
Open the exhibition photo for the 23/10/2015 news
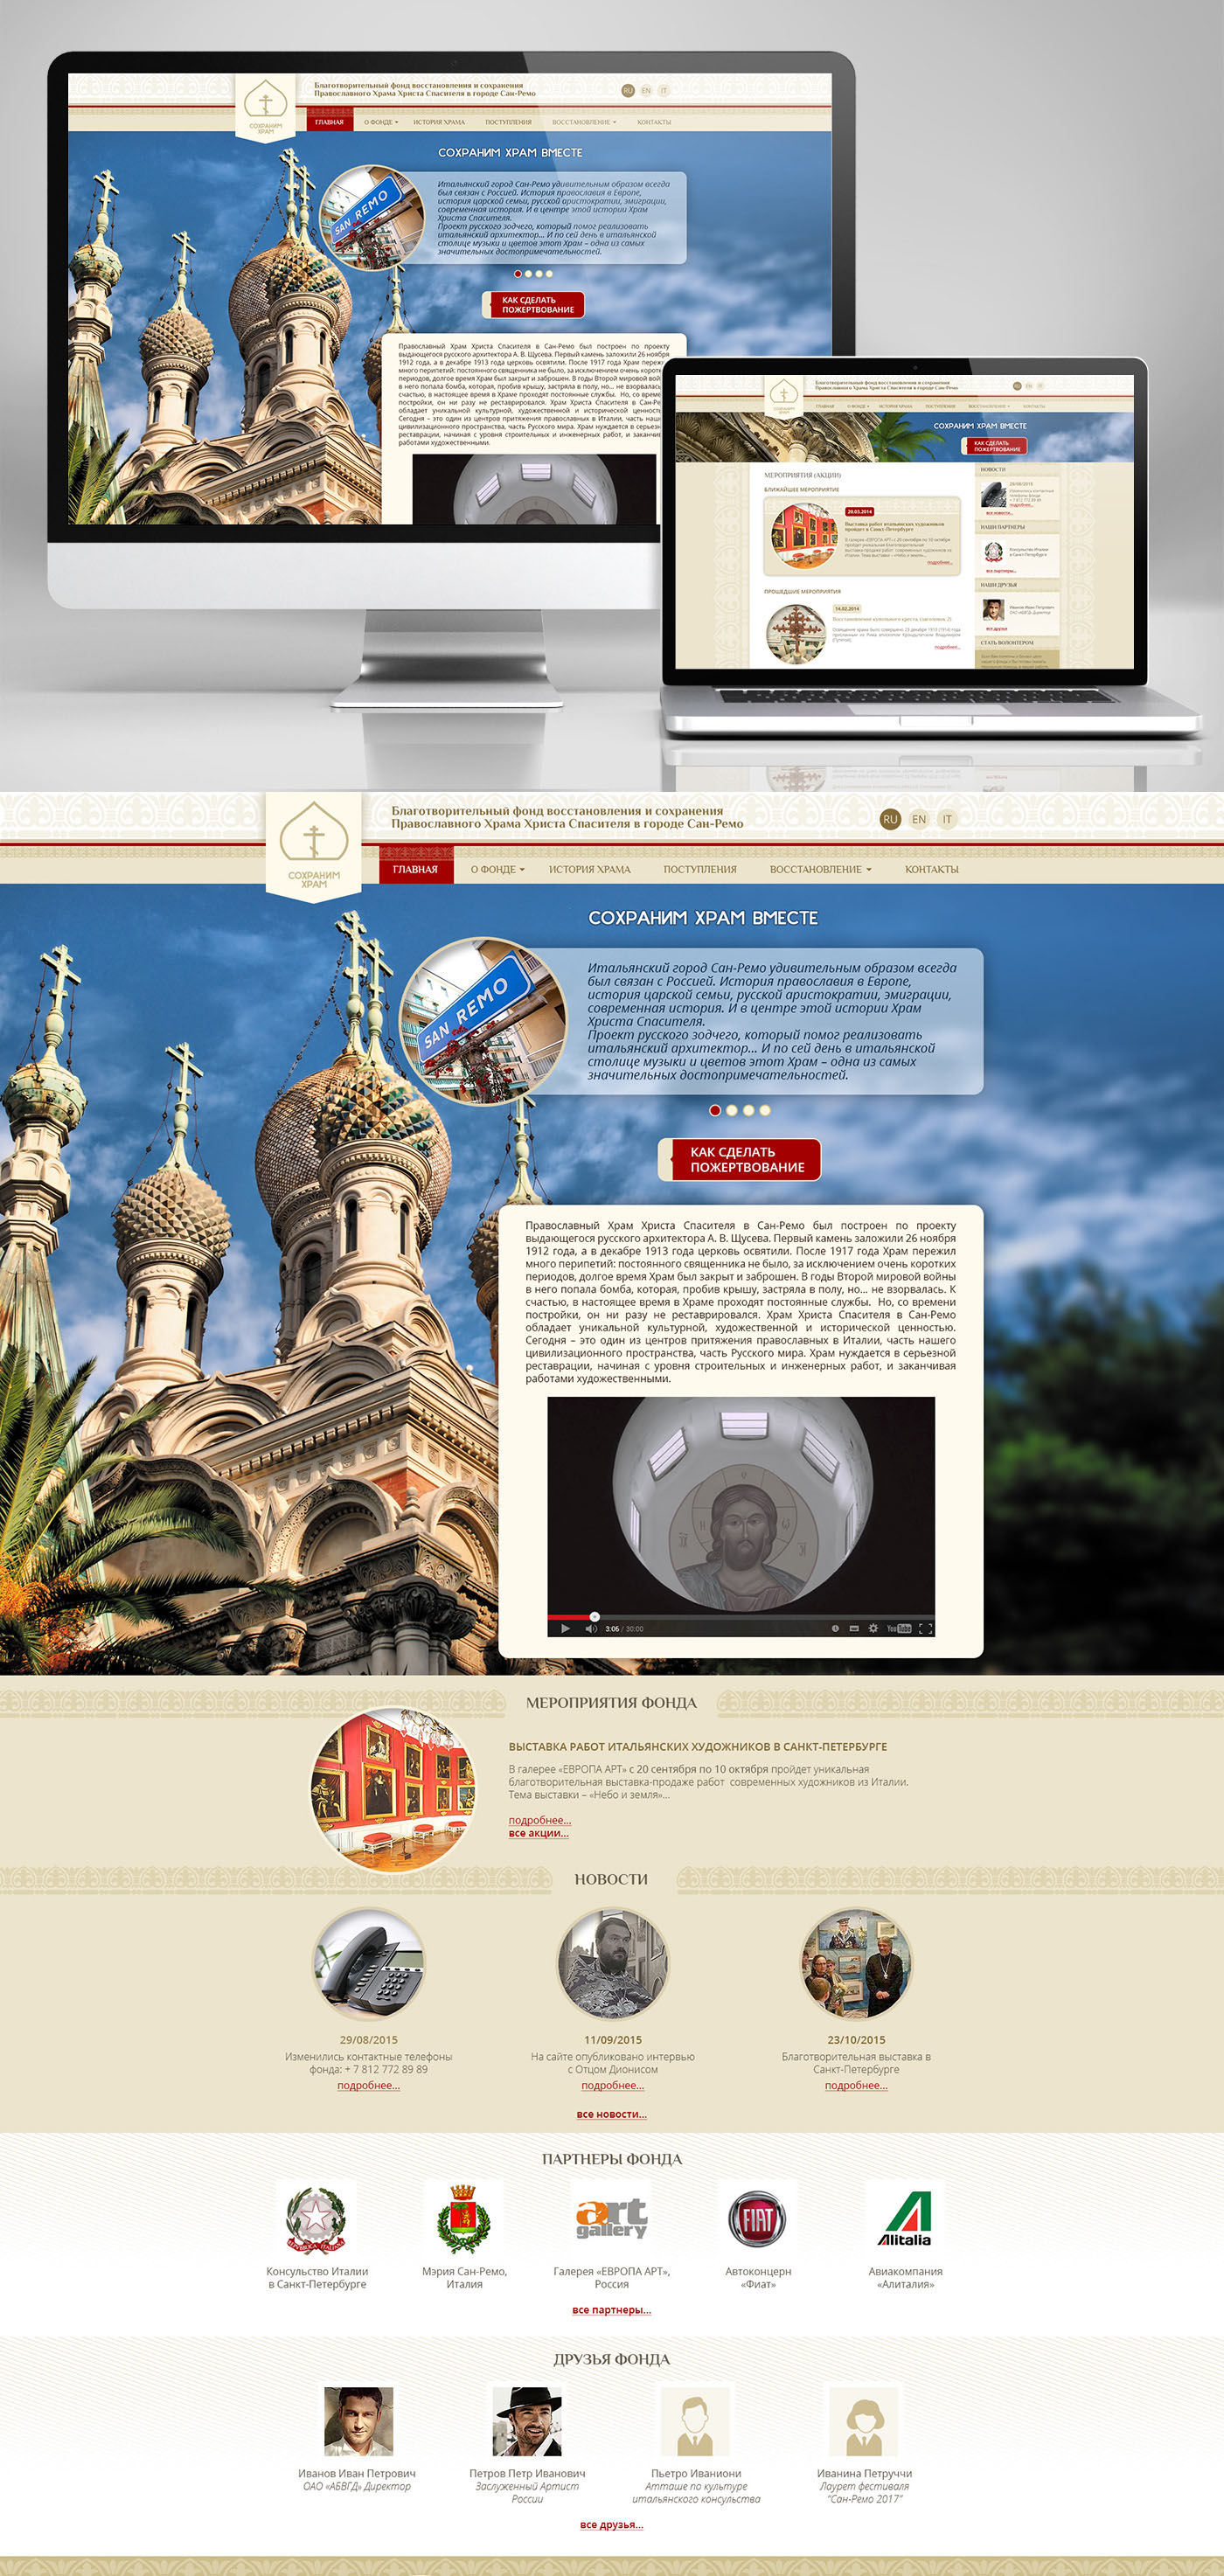click(x=856, y=1964)
